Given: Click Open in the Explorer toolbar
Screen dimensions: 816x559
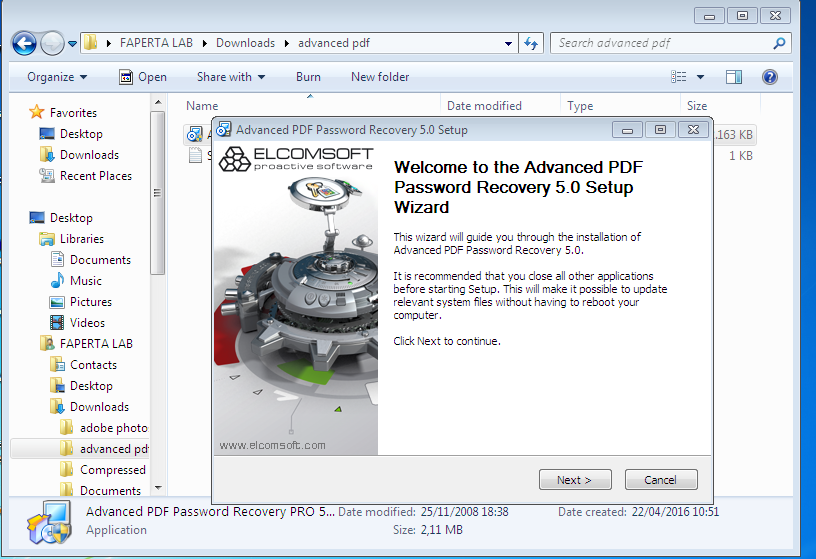Looking at the screenshot, I should point(143,77).
